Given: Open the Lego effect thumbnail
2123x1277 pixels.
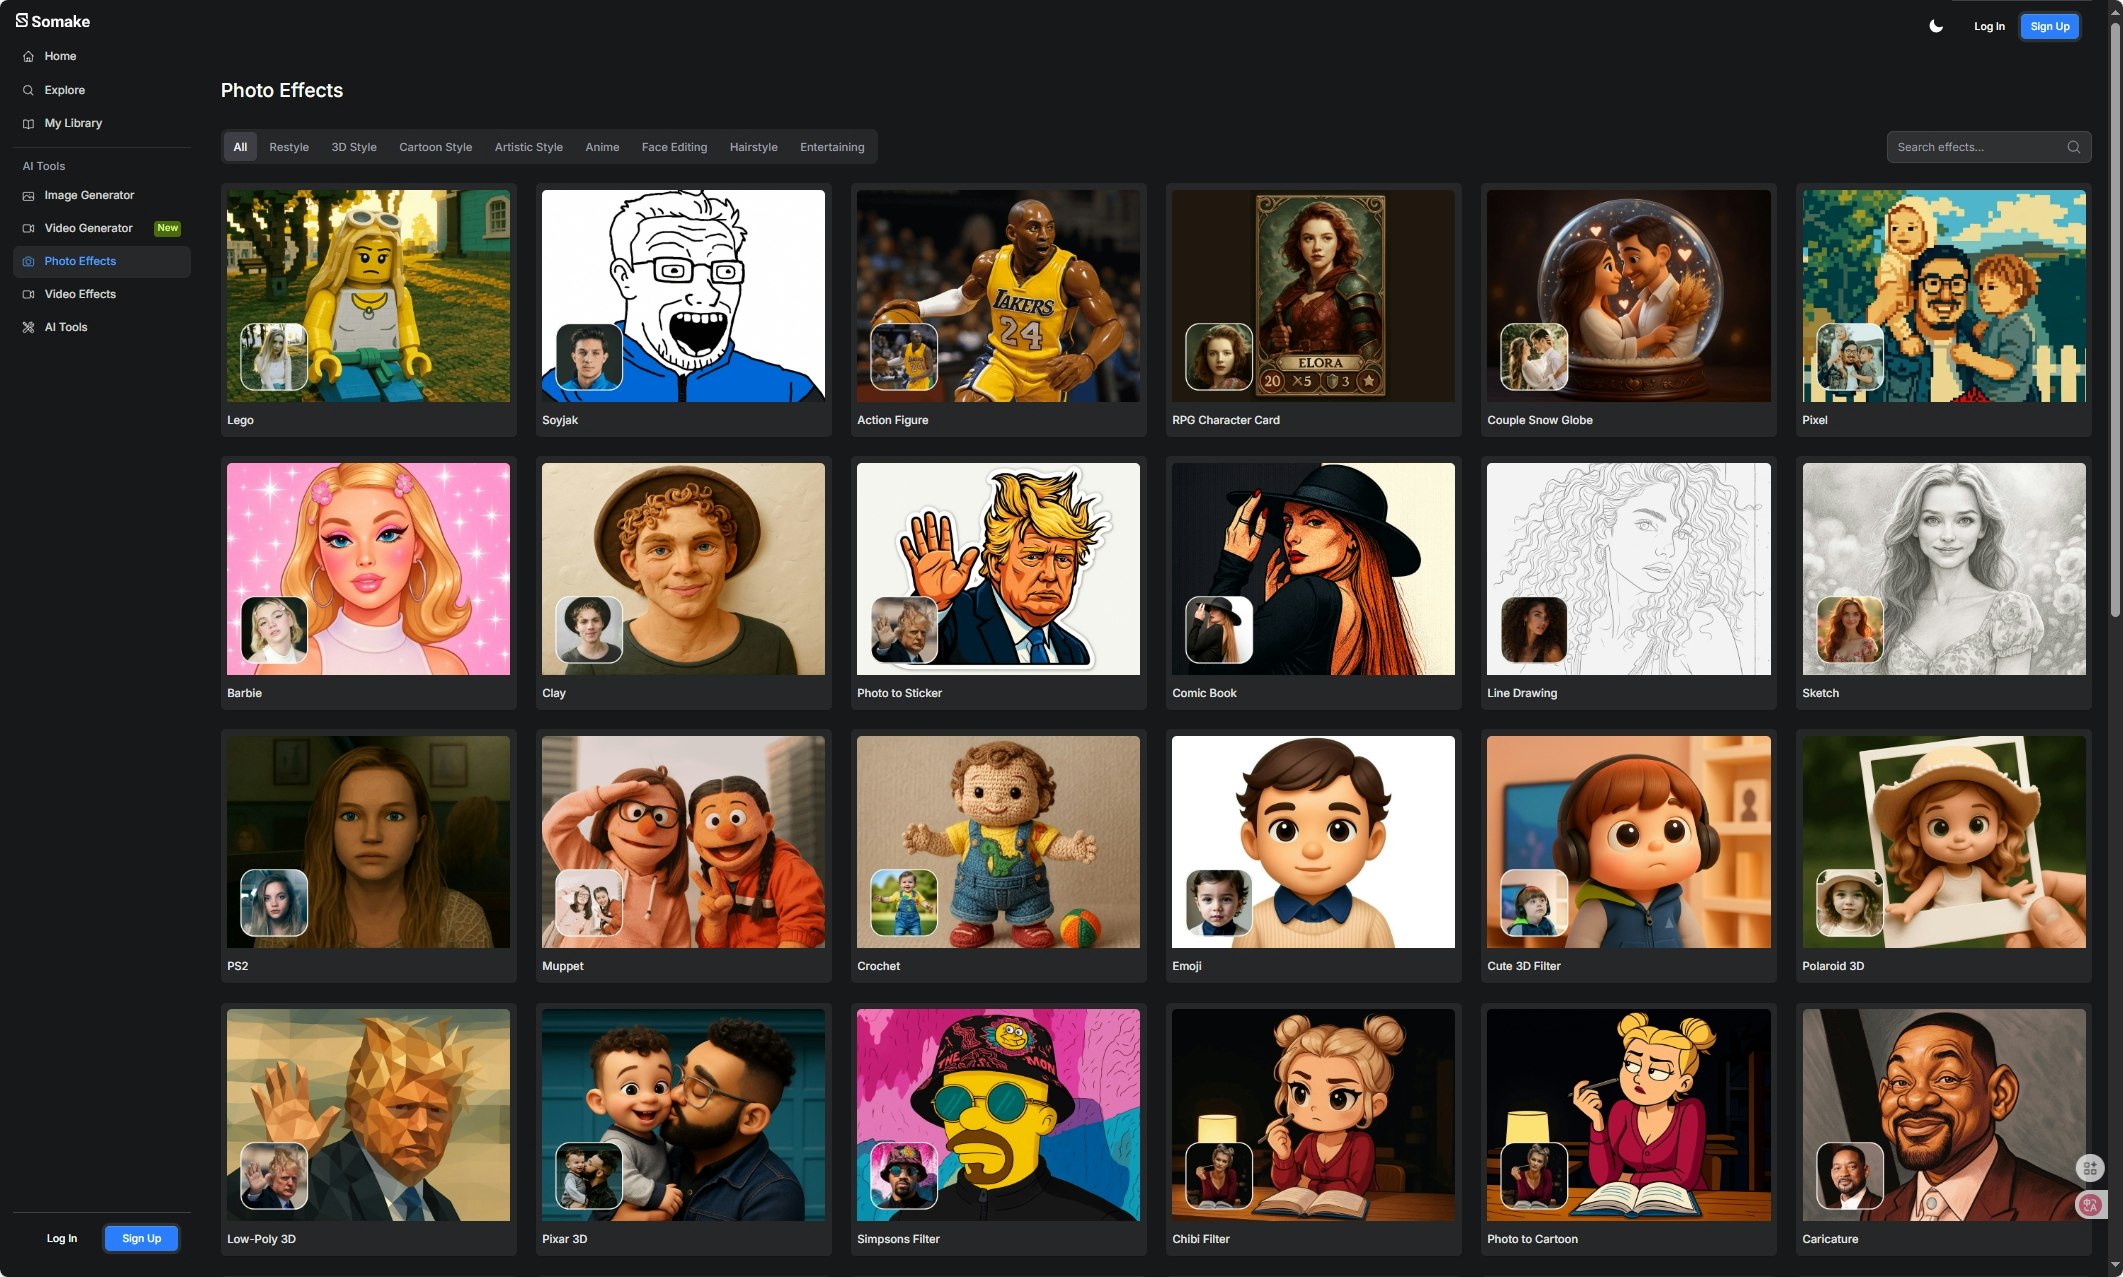Looking at the screenshot, I should (x=368, y=296).
